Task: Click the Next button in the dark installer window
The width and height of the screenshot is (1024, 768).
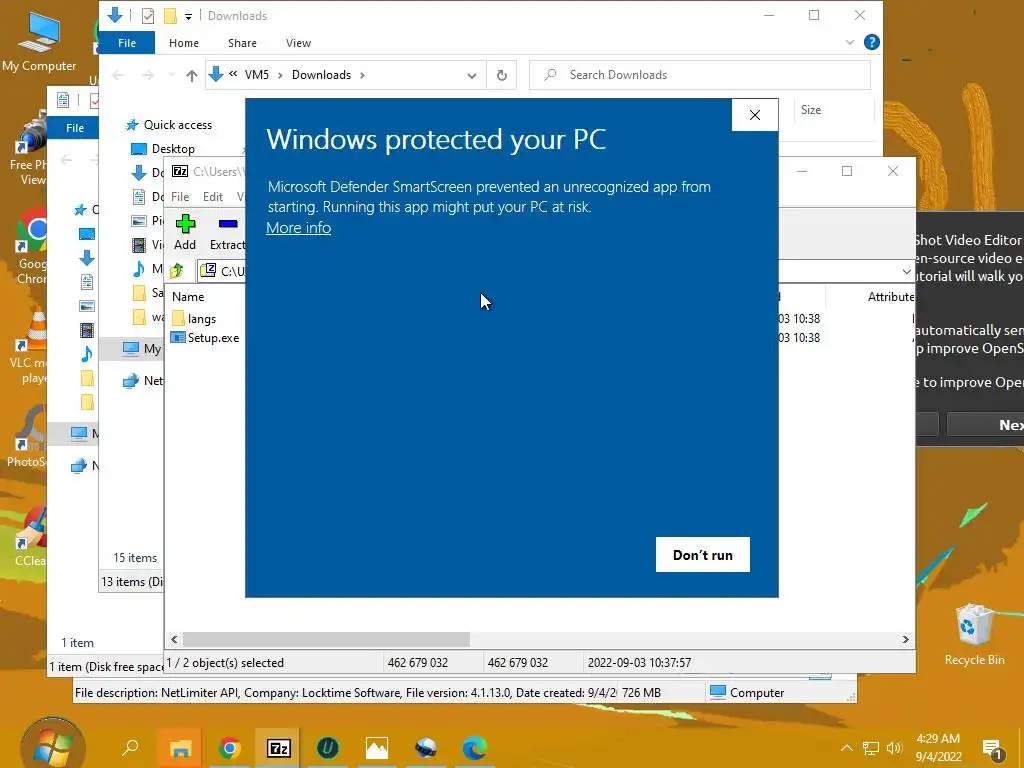Action: click(x=985, y=424)
